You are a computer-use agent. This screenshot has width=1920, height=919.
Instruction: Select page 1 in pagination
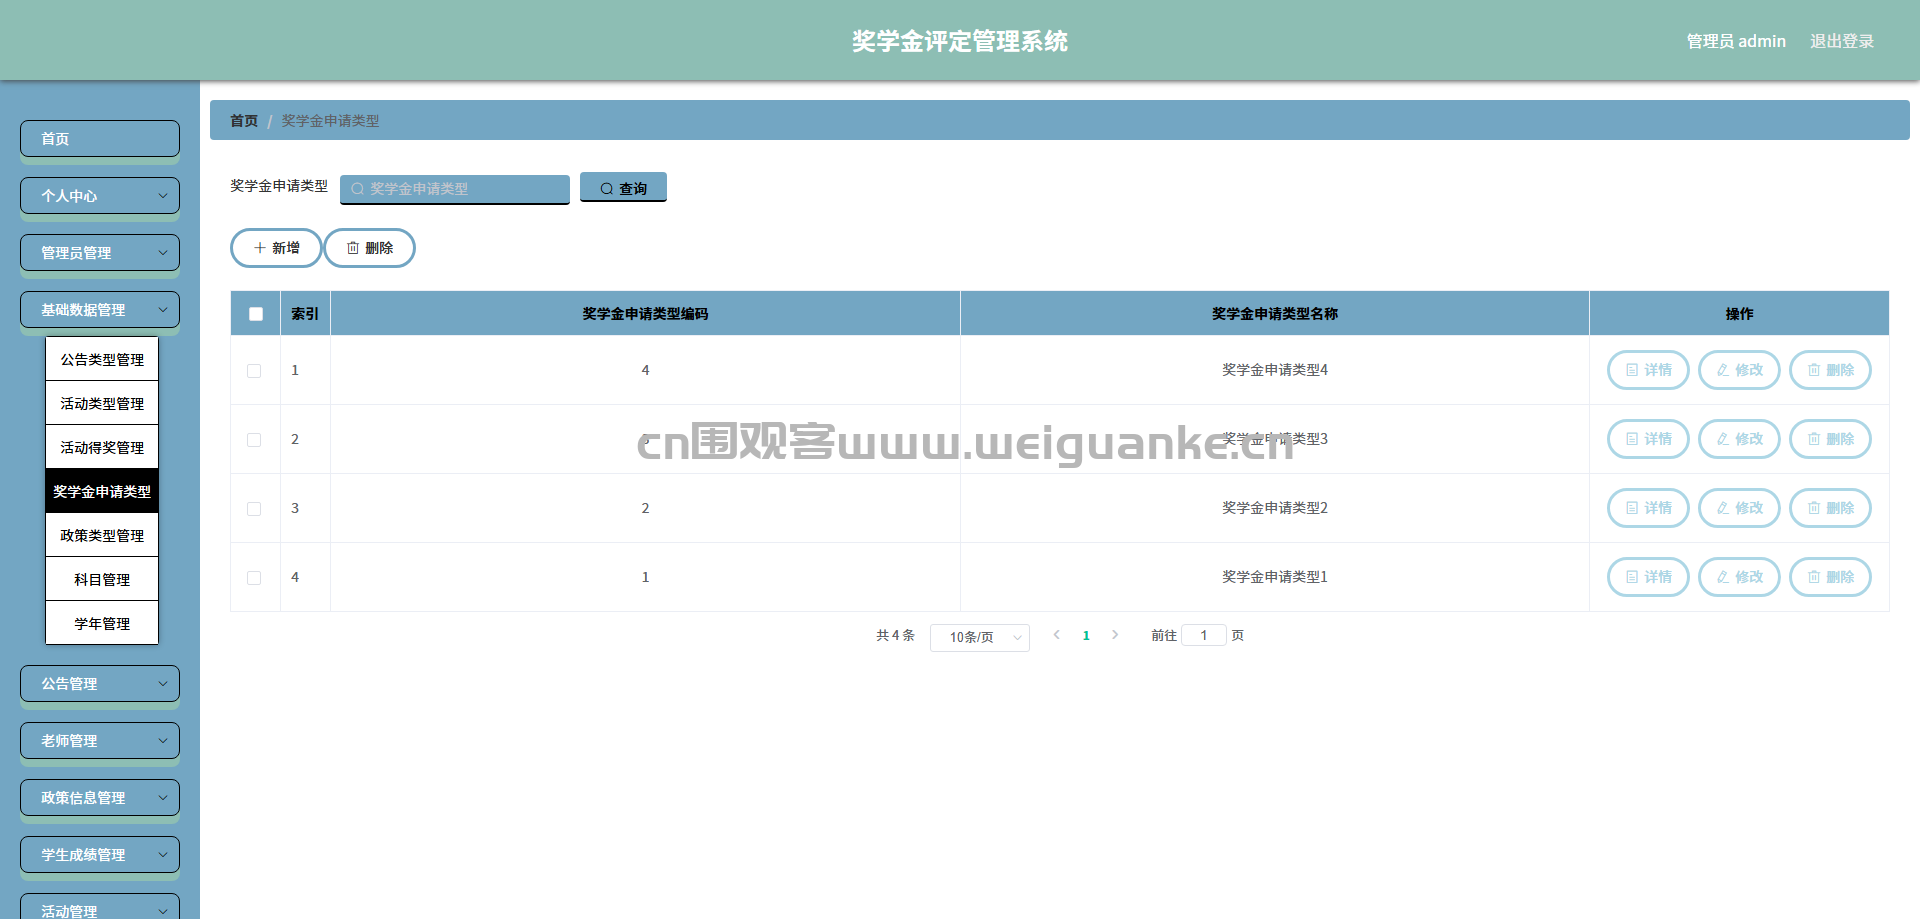(x=1086, y=636)
